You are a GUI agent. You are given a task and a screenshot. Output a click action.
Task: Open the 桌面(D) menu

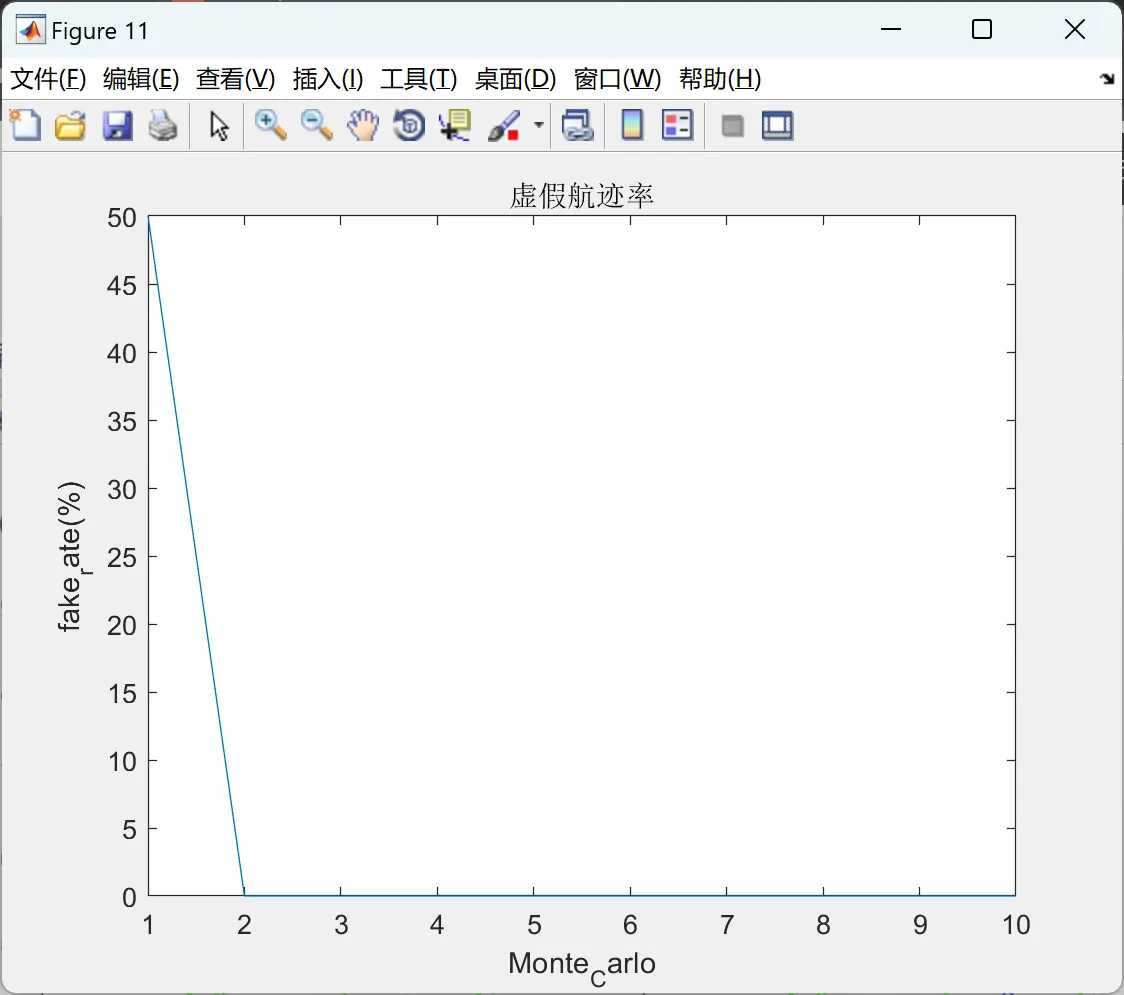515,79
